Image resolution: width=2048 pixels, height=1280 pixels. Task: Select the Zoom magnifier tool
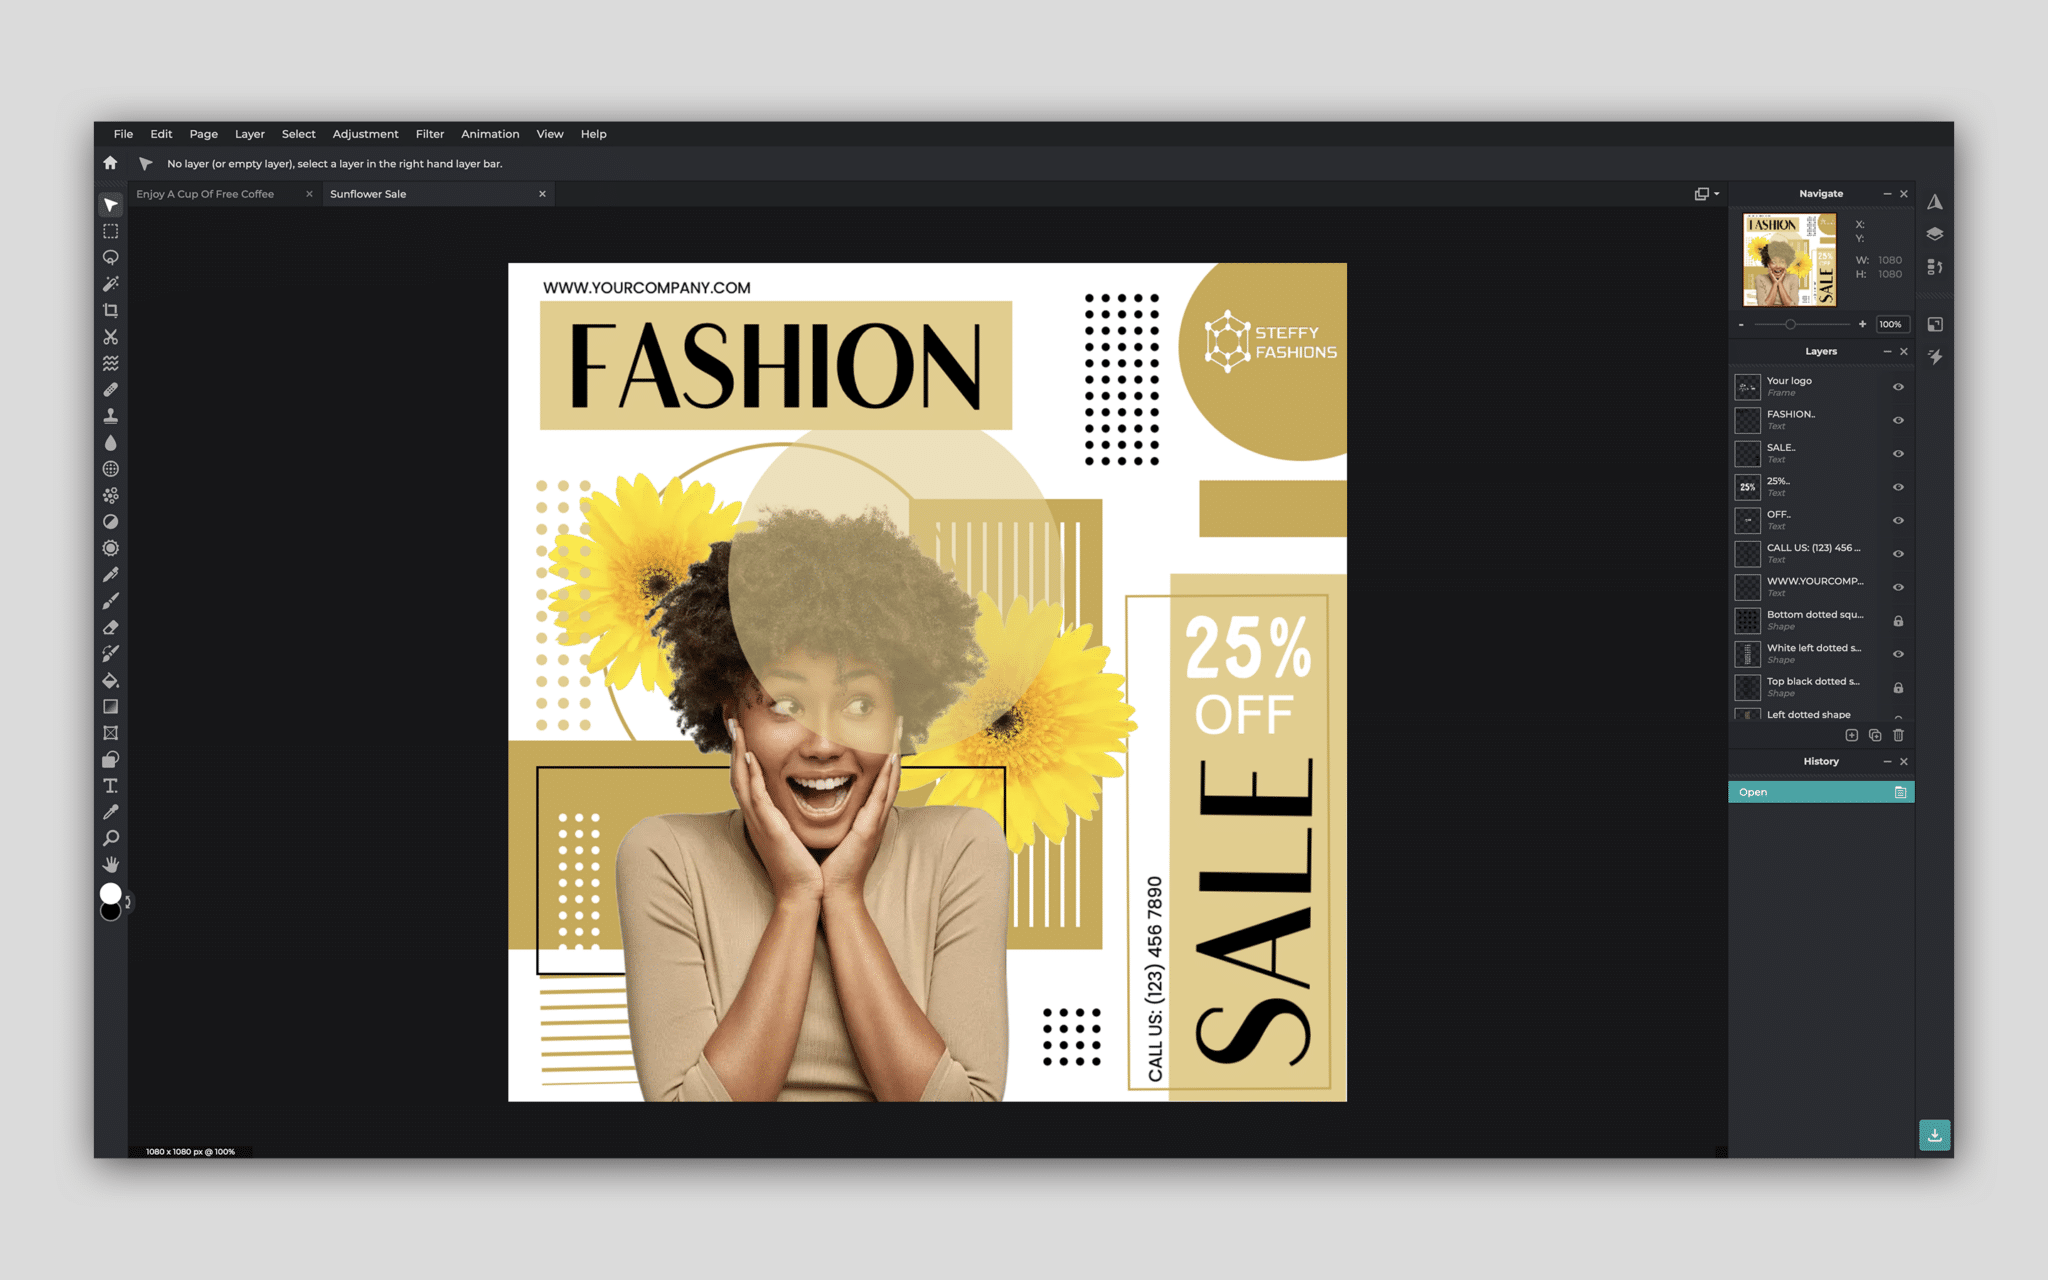111,838
